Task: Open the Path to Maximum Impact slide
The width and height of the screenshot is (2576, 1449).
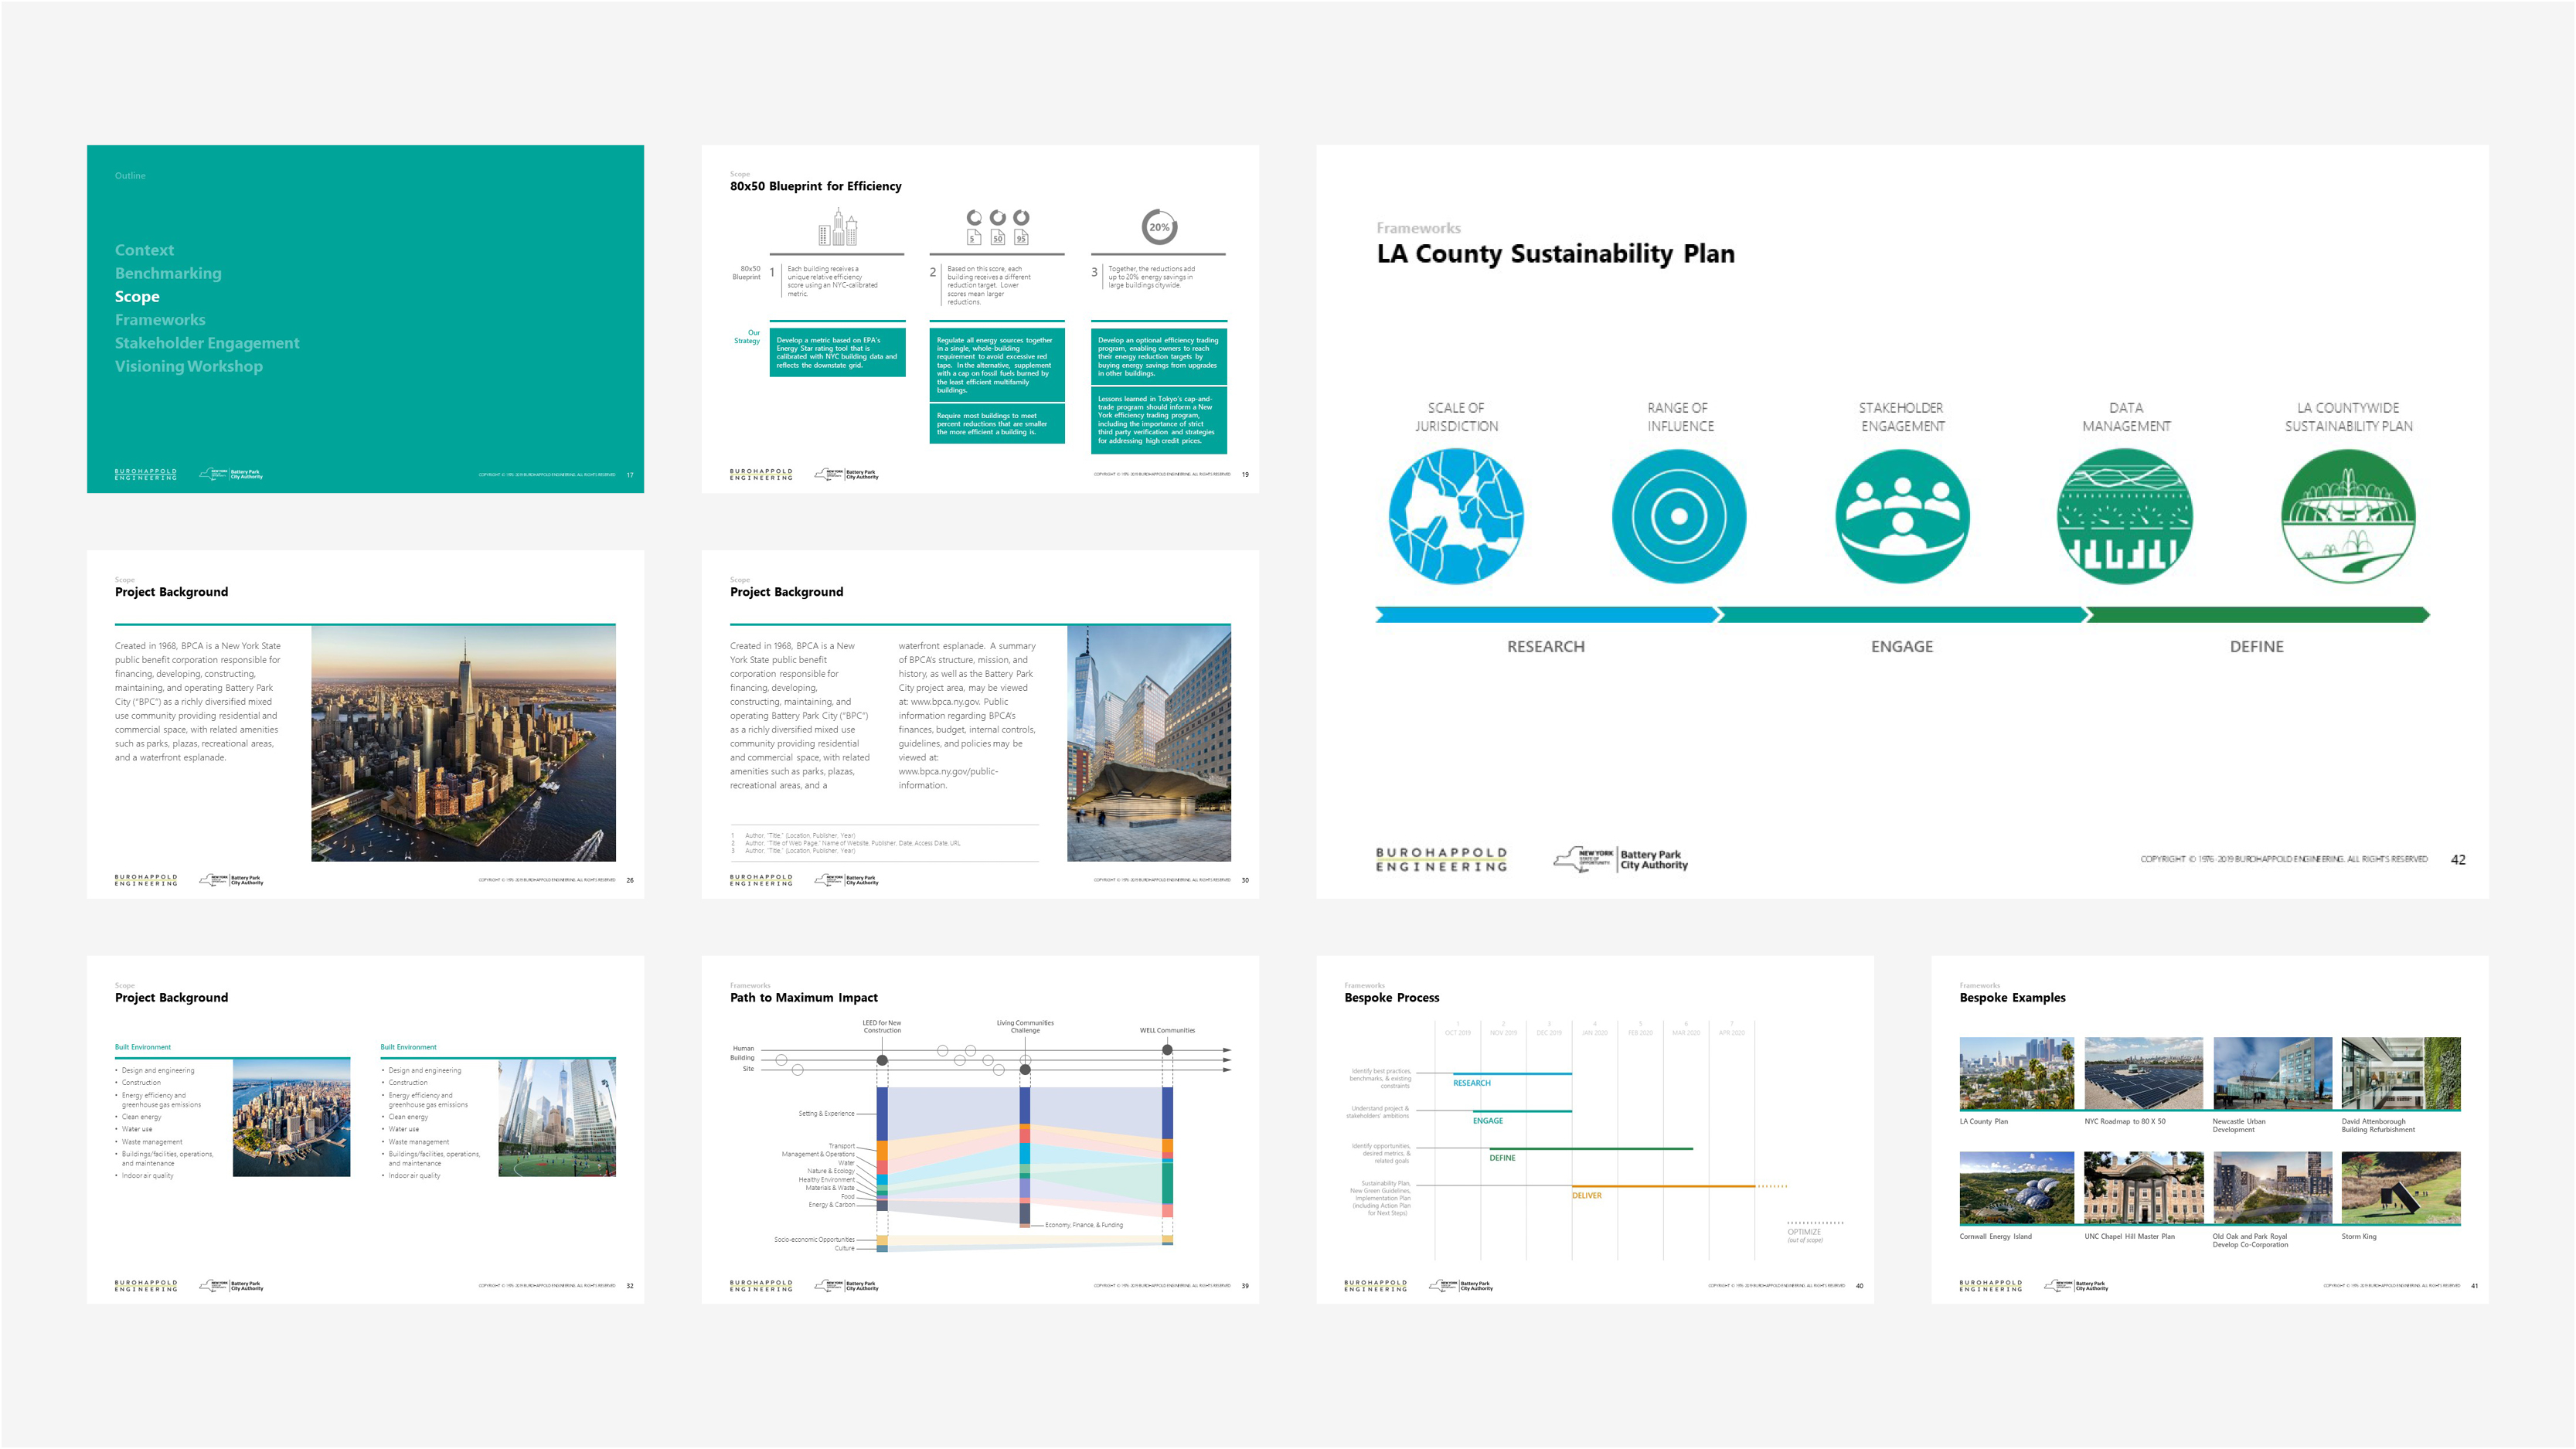Action: 980,1129
